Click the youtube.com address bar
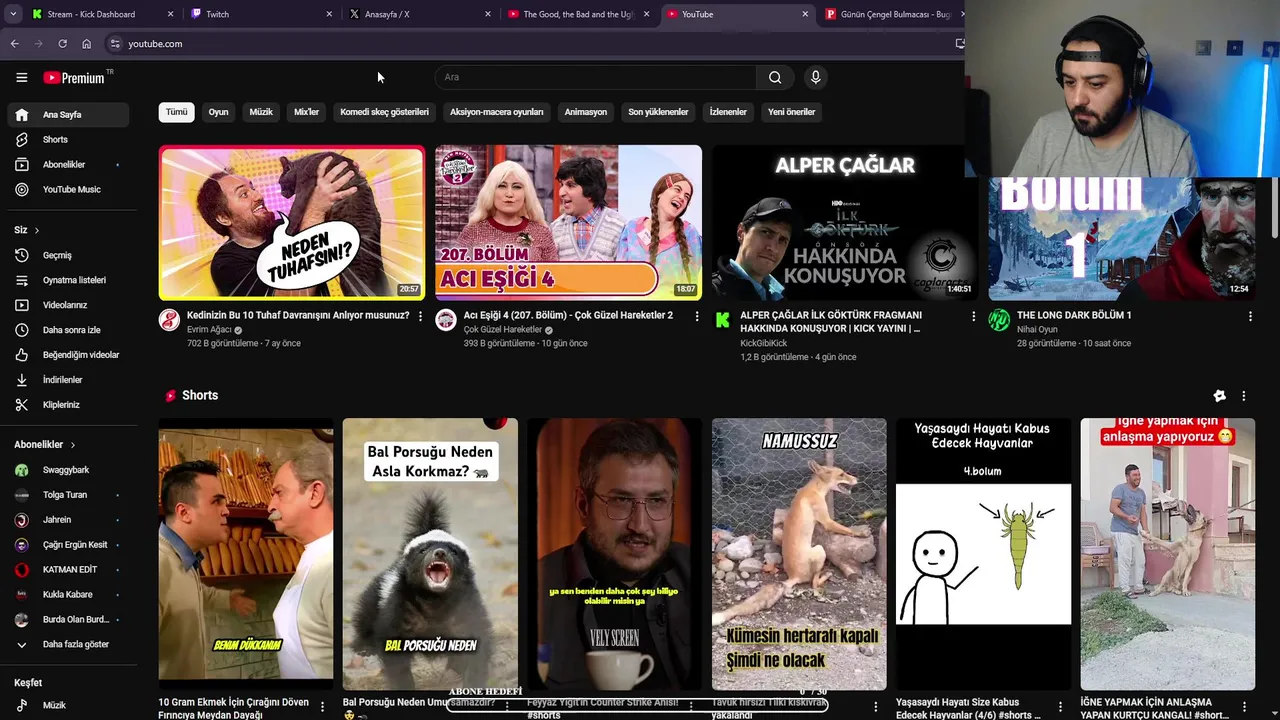This screenshot has width=1280, height=720. (530, 44)
